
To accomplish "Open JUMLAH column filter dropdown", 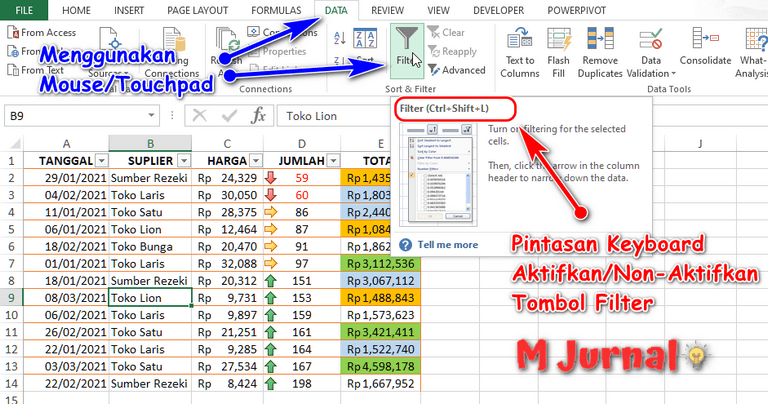I will [334, 161].
